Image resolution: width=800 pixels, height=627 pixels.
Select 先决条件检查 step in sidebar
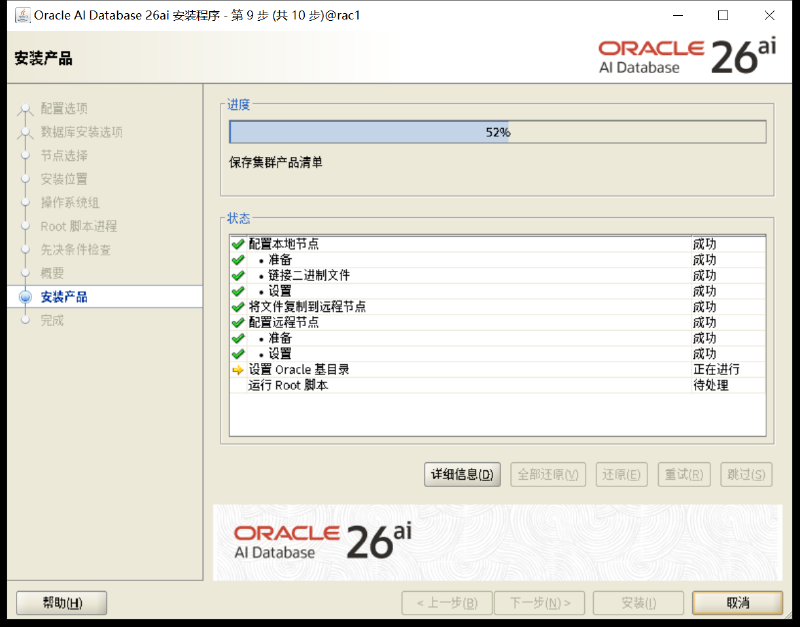click(x=76, y=249)
